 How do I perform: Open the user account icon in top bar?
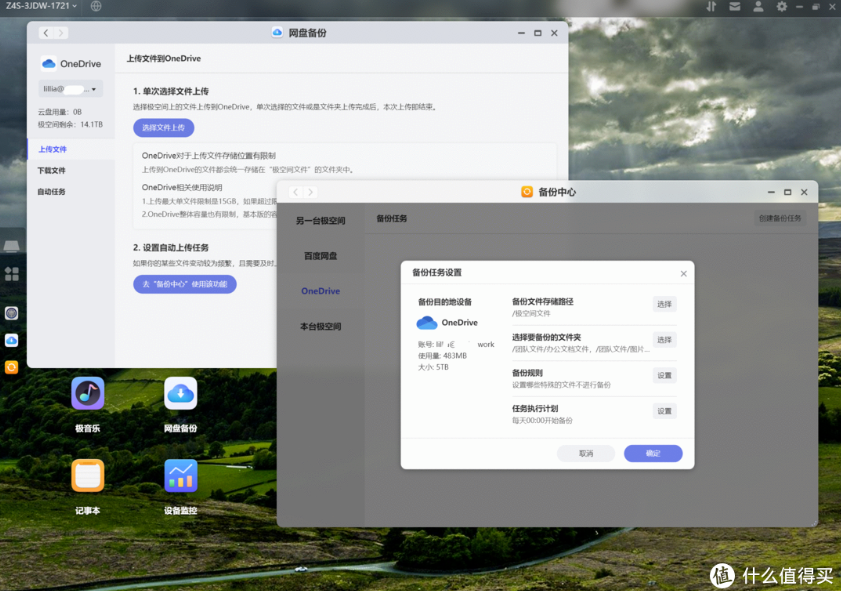click(758, 6)
